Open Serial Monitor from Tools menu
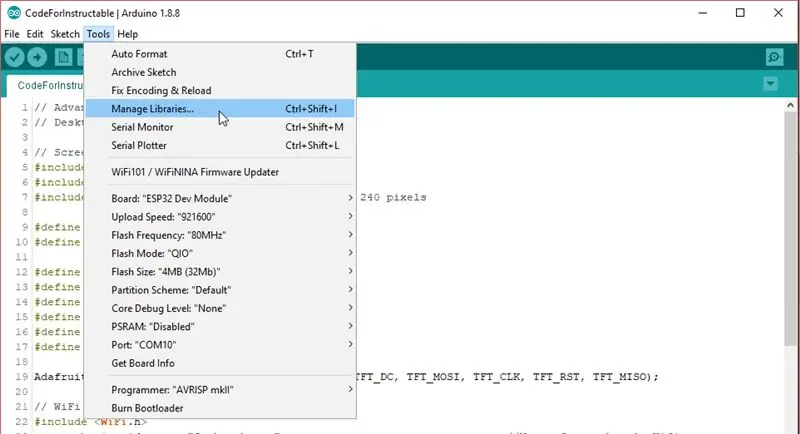The height and width of the screenshot is (434, 800). coord(220,127)
